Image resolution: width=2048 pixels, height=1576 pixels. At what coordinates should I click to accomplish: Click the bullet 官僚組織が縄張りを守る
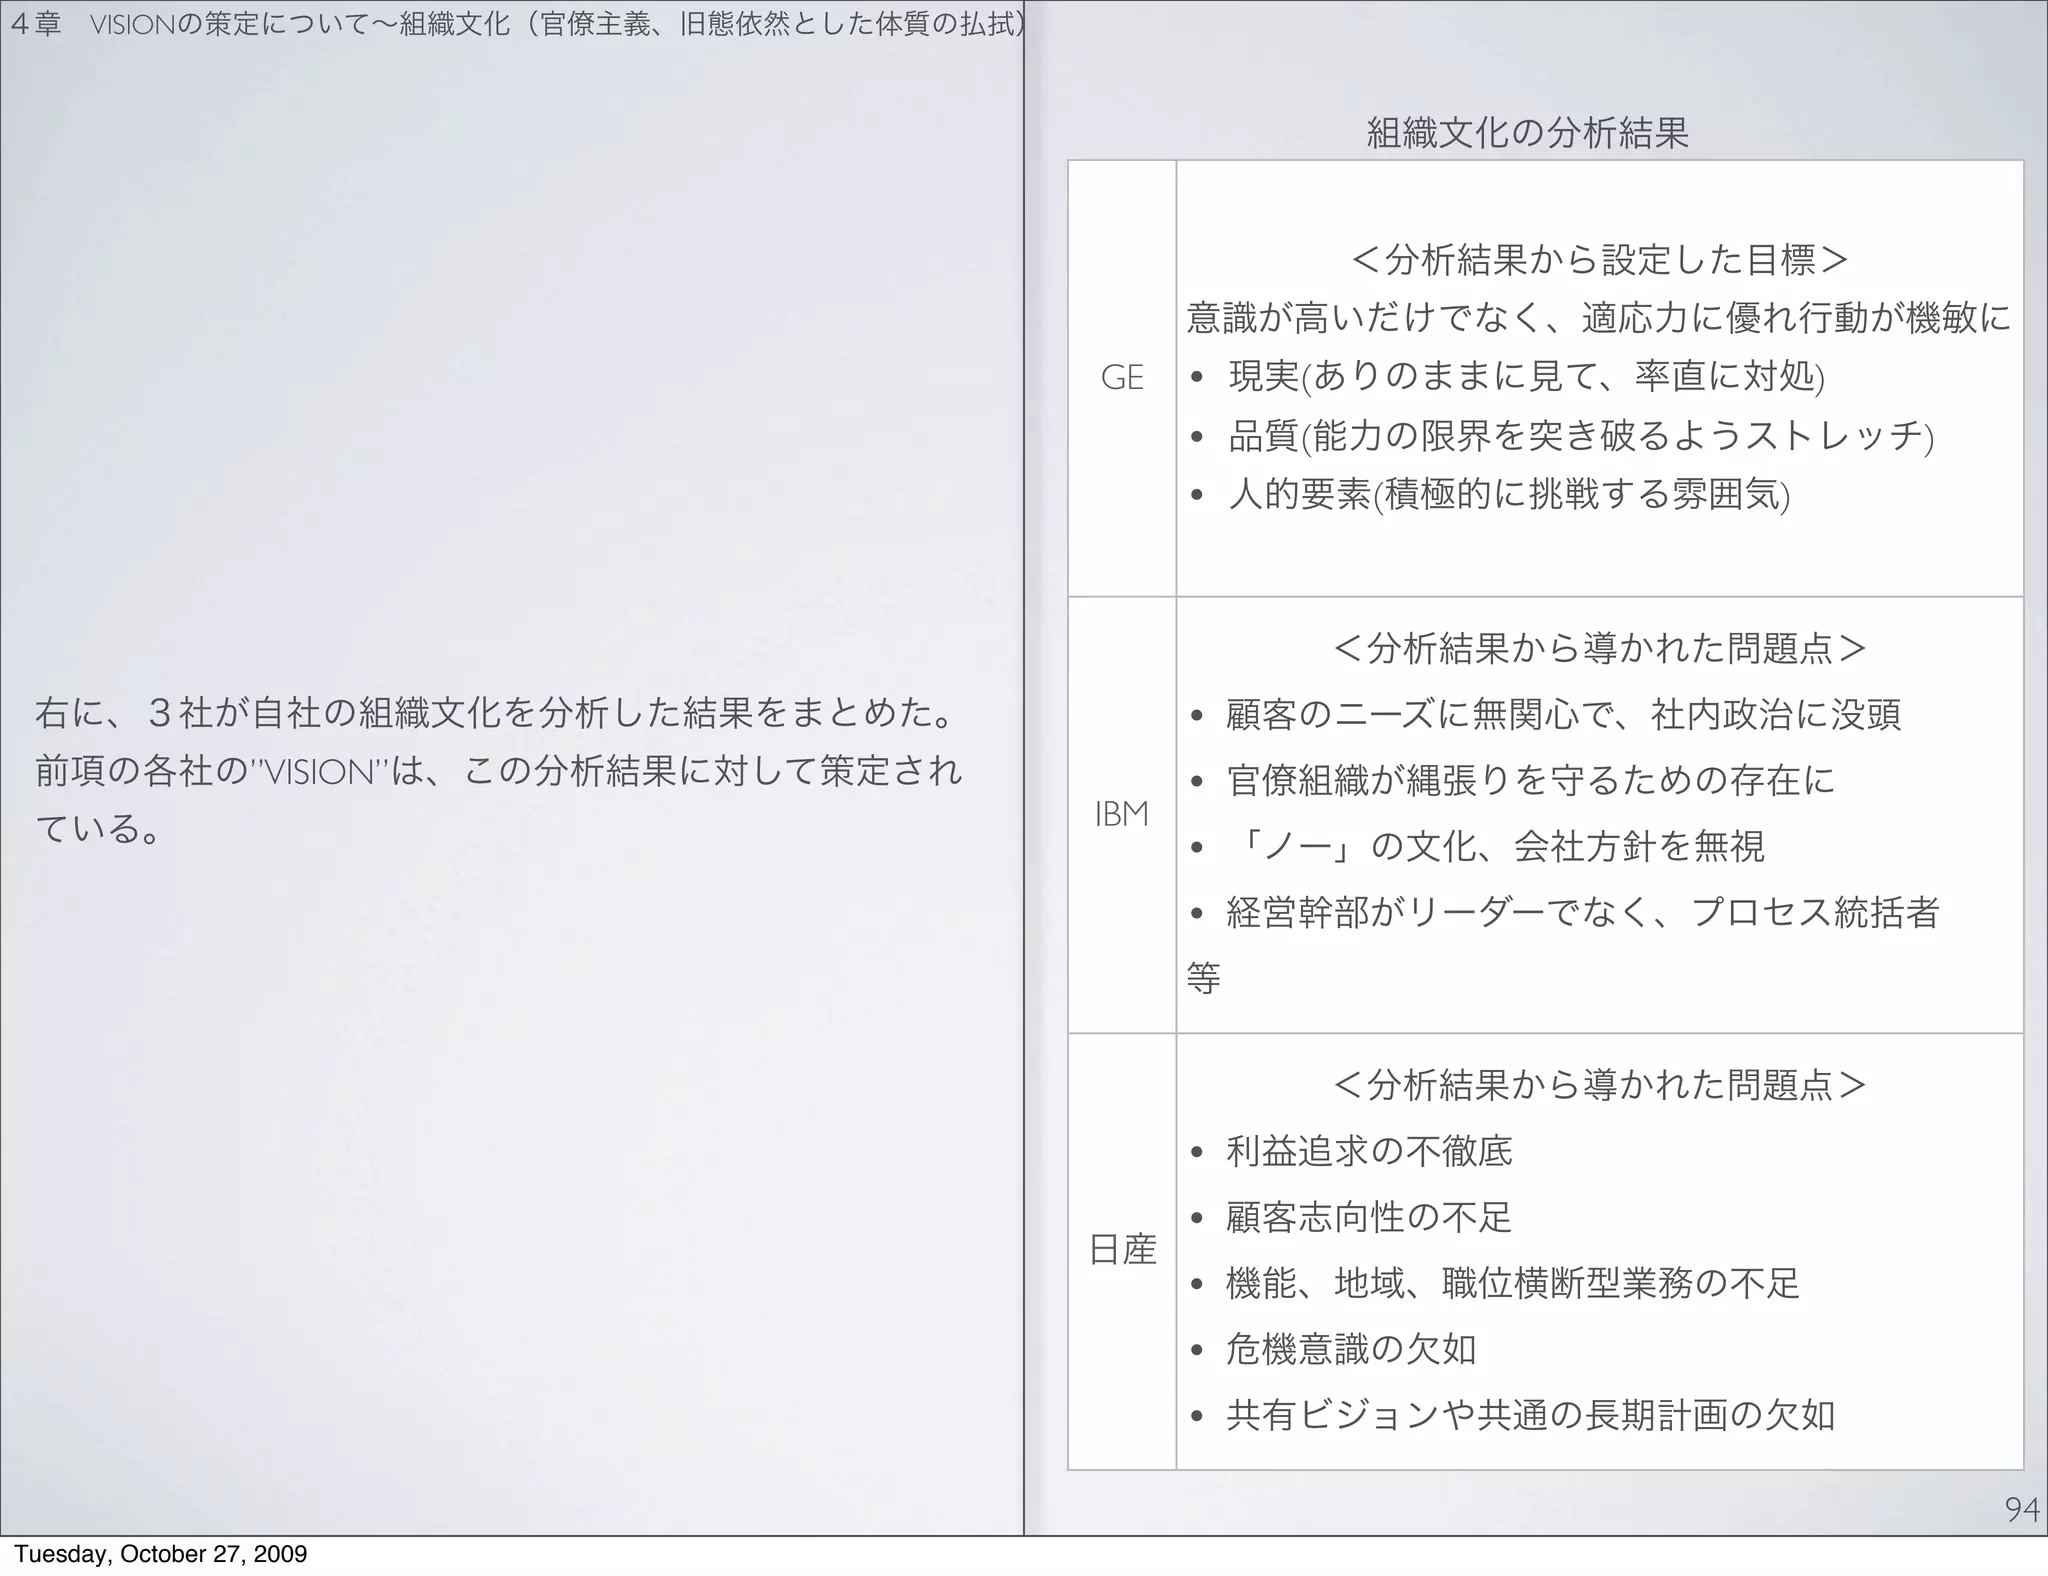[x=1530, y=781]
